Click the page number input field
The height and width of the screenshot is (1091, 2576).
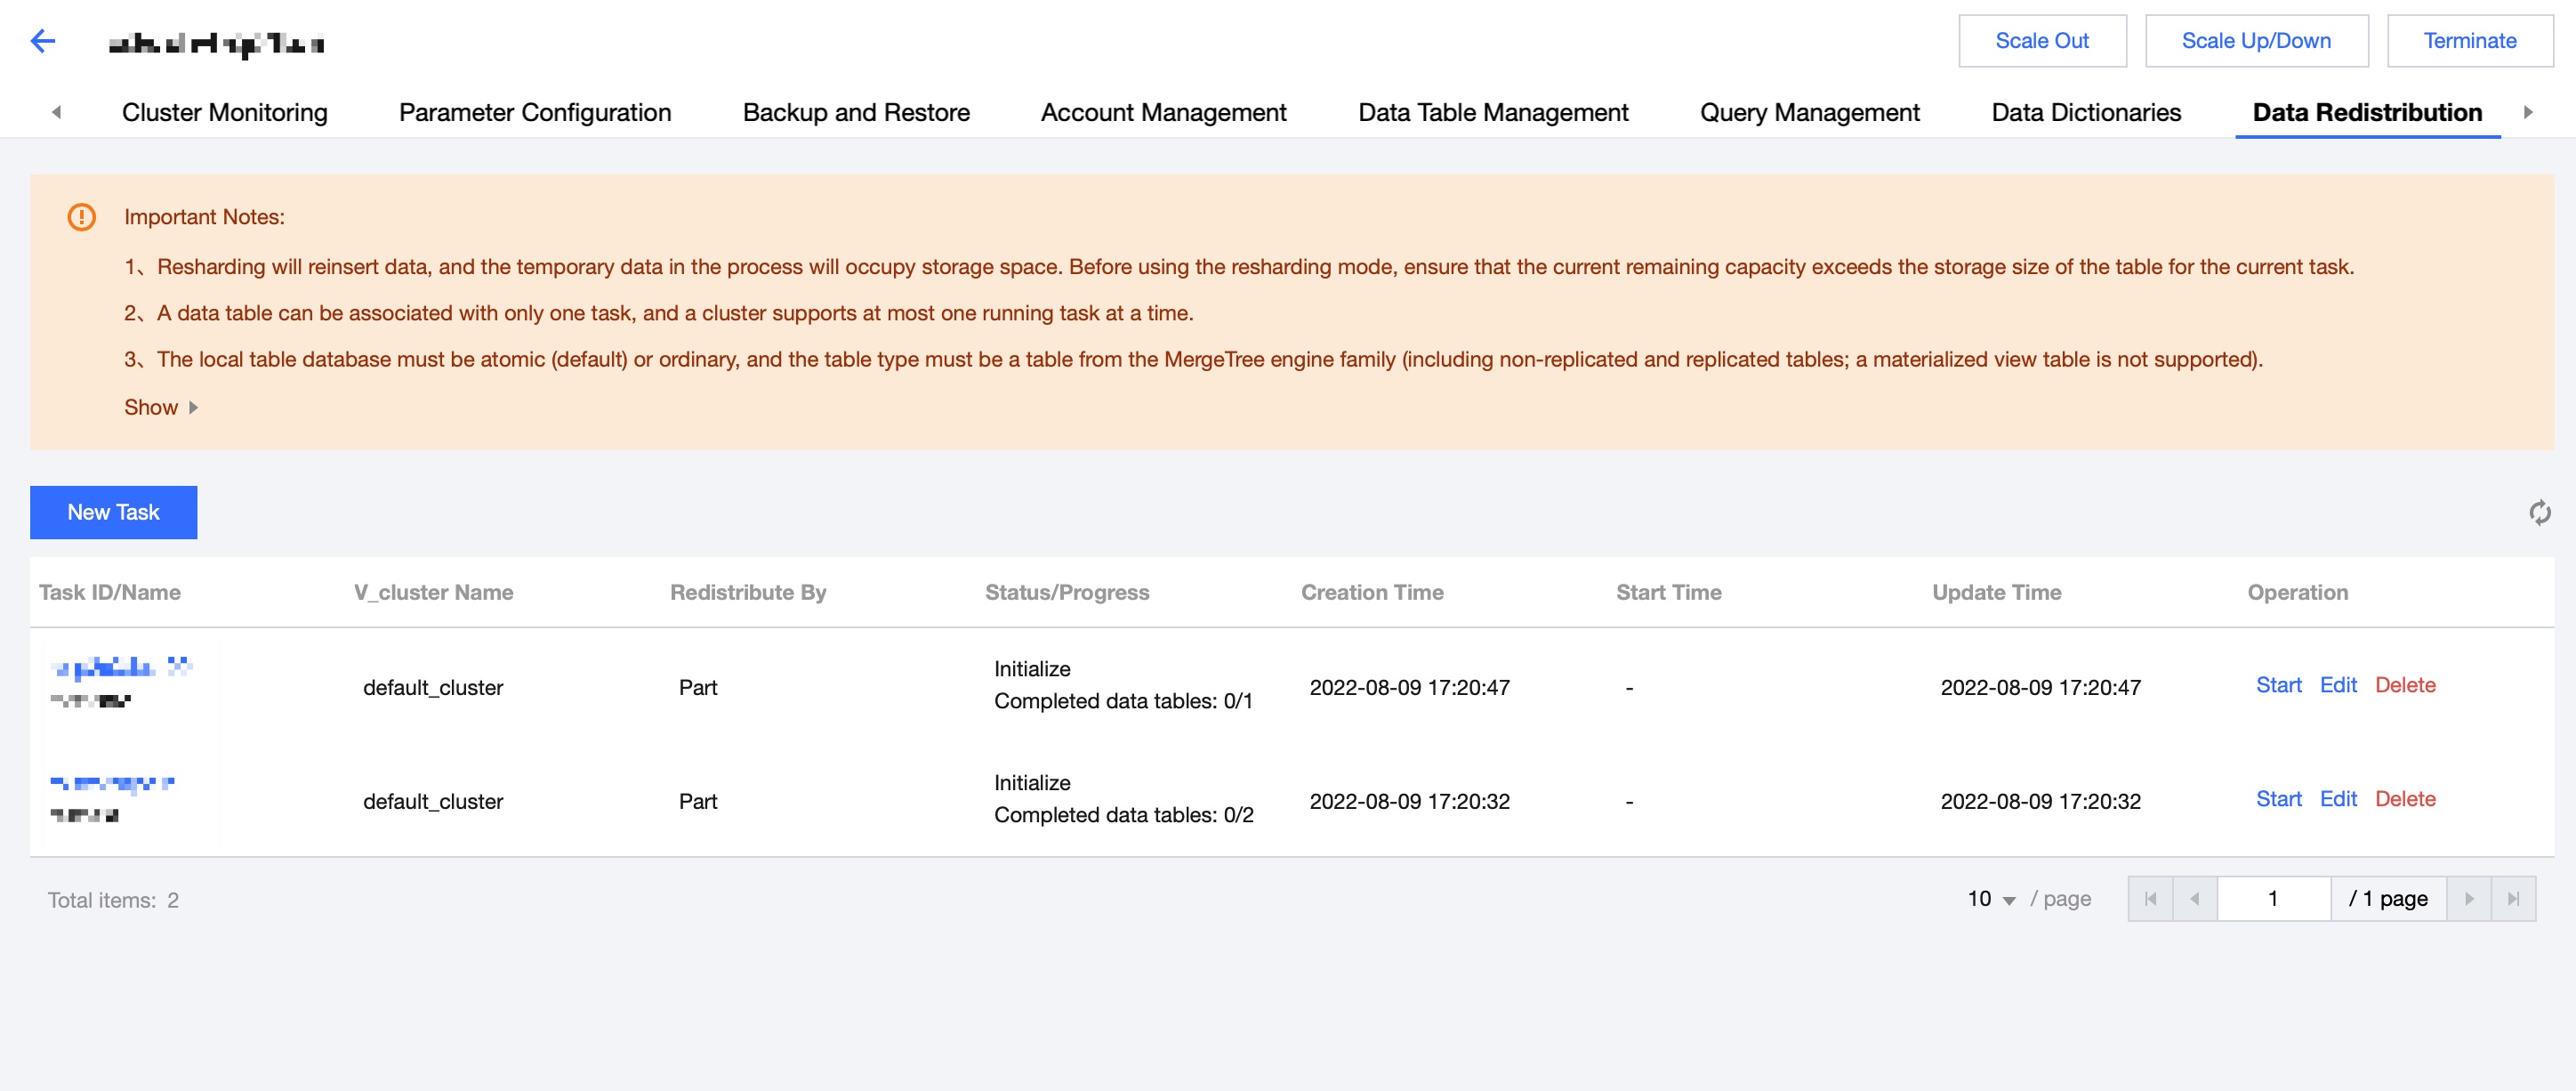(x=2273, y=899)
